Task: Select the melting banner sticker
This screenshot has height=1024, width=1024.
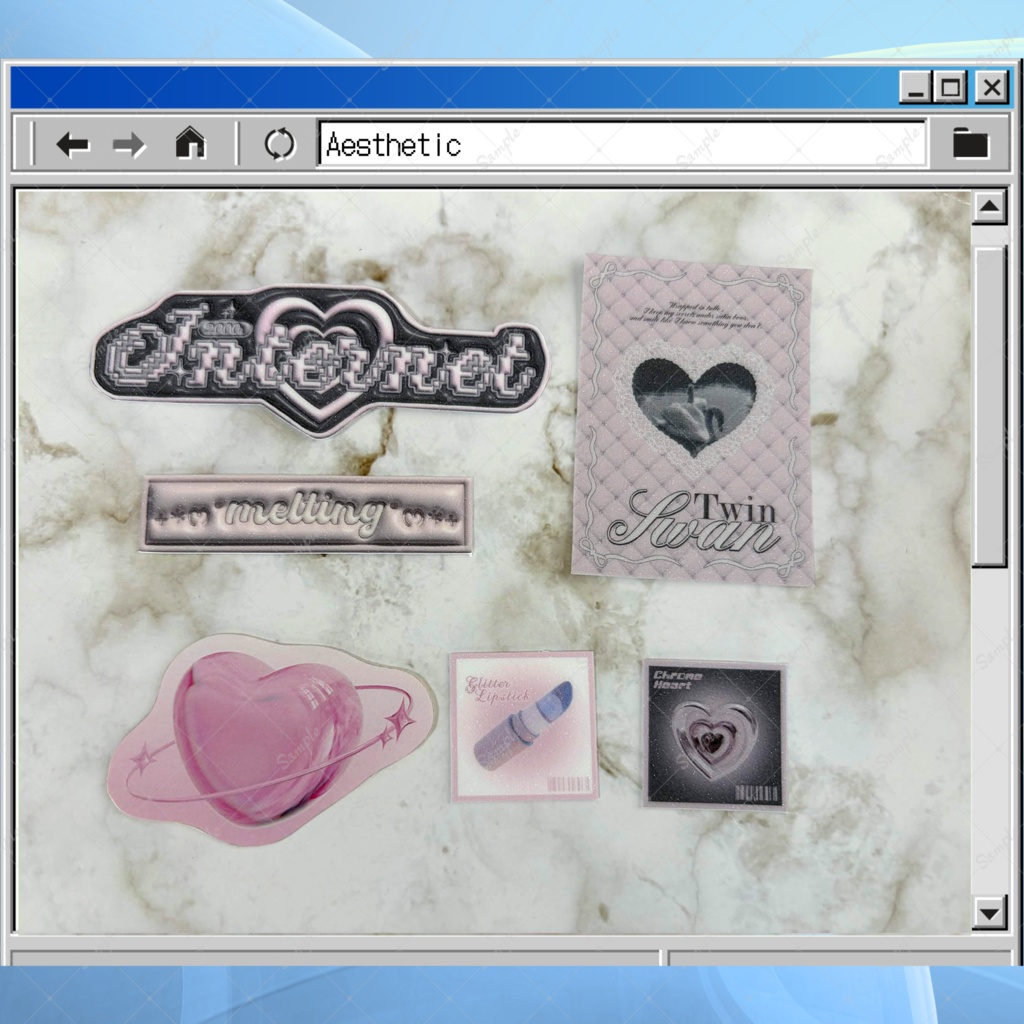Action: tap(306, 514)
